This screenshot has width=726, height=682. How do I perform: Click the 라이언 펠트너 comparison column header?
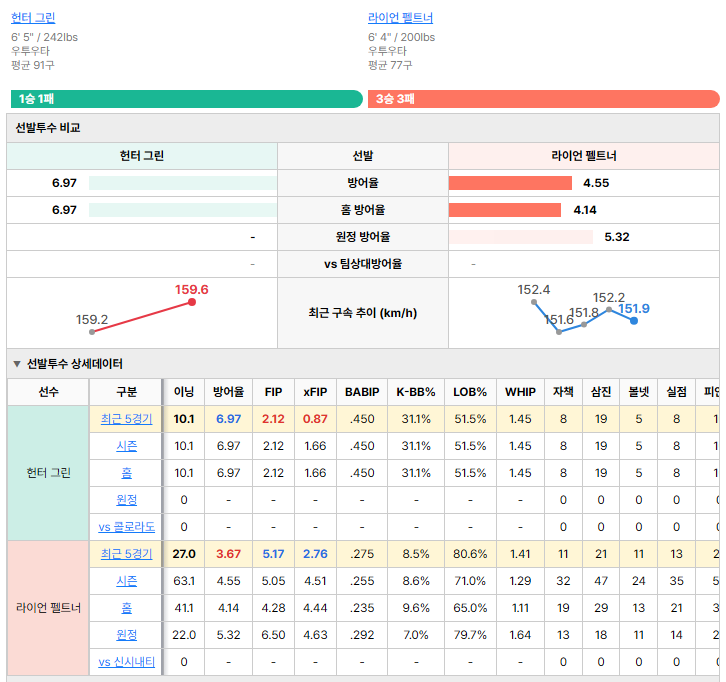tap(583, 156)
